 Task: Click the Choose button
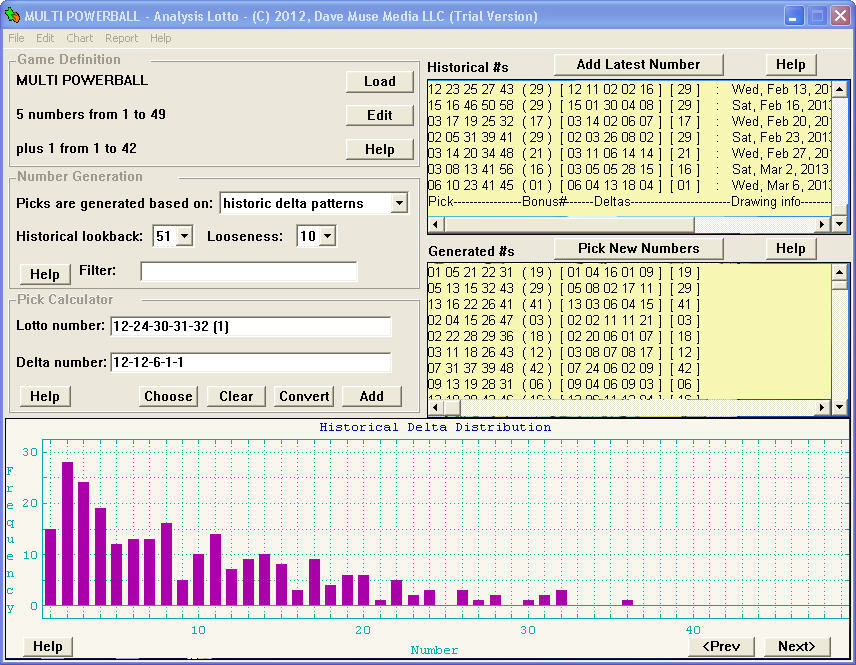(168, 396)
